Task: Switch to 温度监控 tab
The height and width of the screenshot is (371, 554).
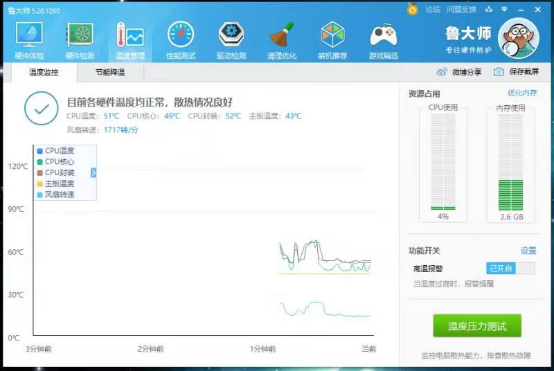Action: (x=44, y=72)
